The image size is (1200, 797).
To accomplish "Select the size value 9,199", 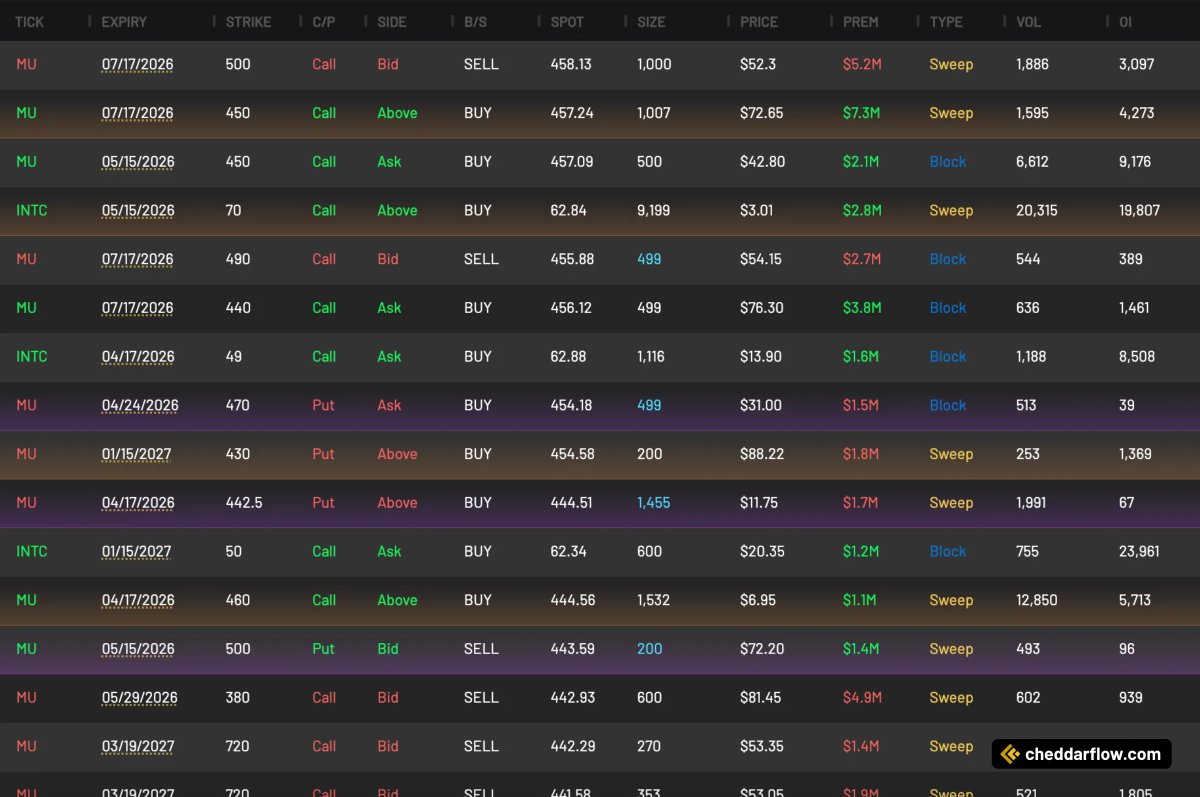I will point(654,210).
